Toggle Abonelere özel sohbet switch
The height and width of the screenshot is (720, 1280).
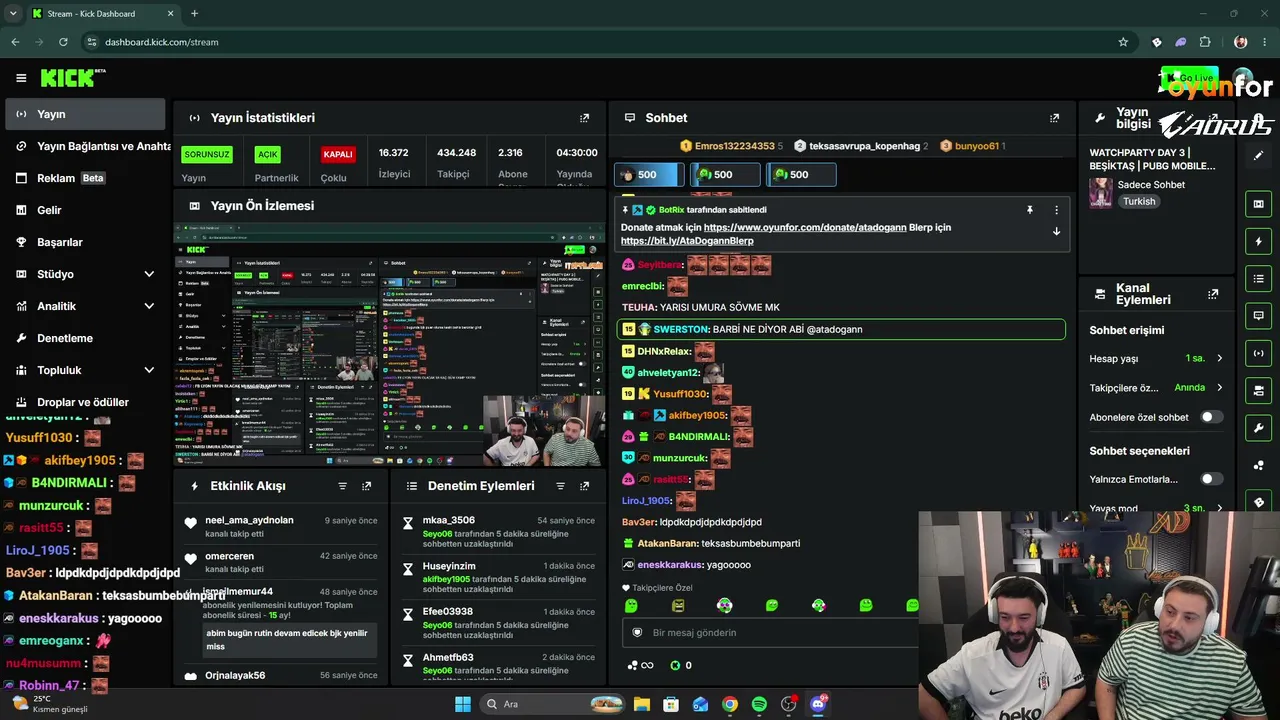click(x=1211, y=417)
